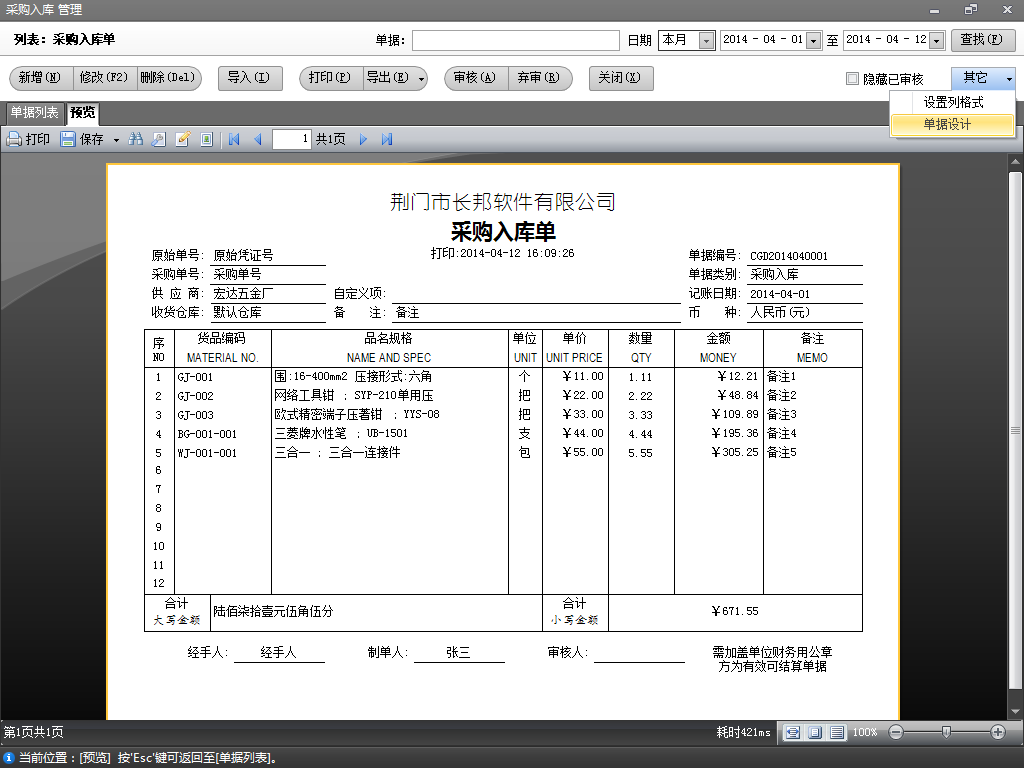Expand the 导出 export dropdown arrow
The image size is (1024, 768).
click(x=422, y=78)
